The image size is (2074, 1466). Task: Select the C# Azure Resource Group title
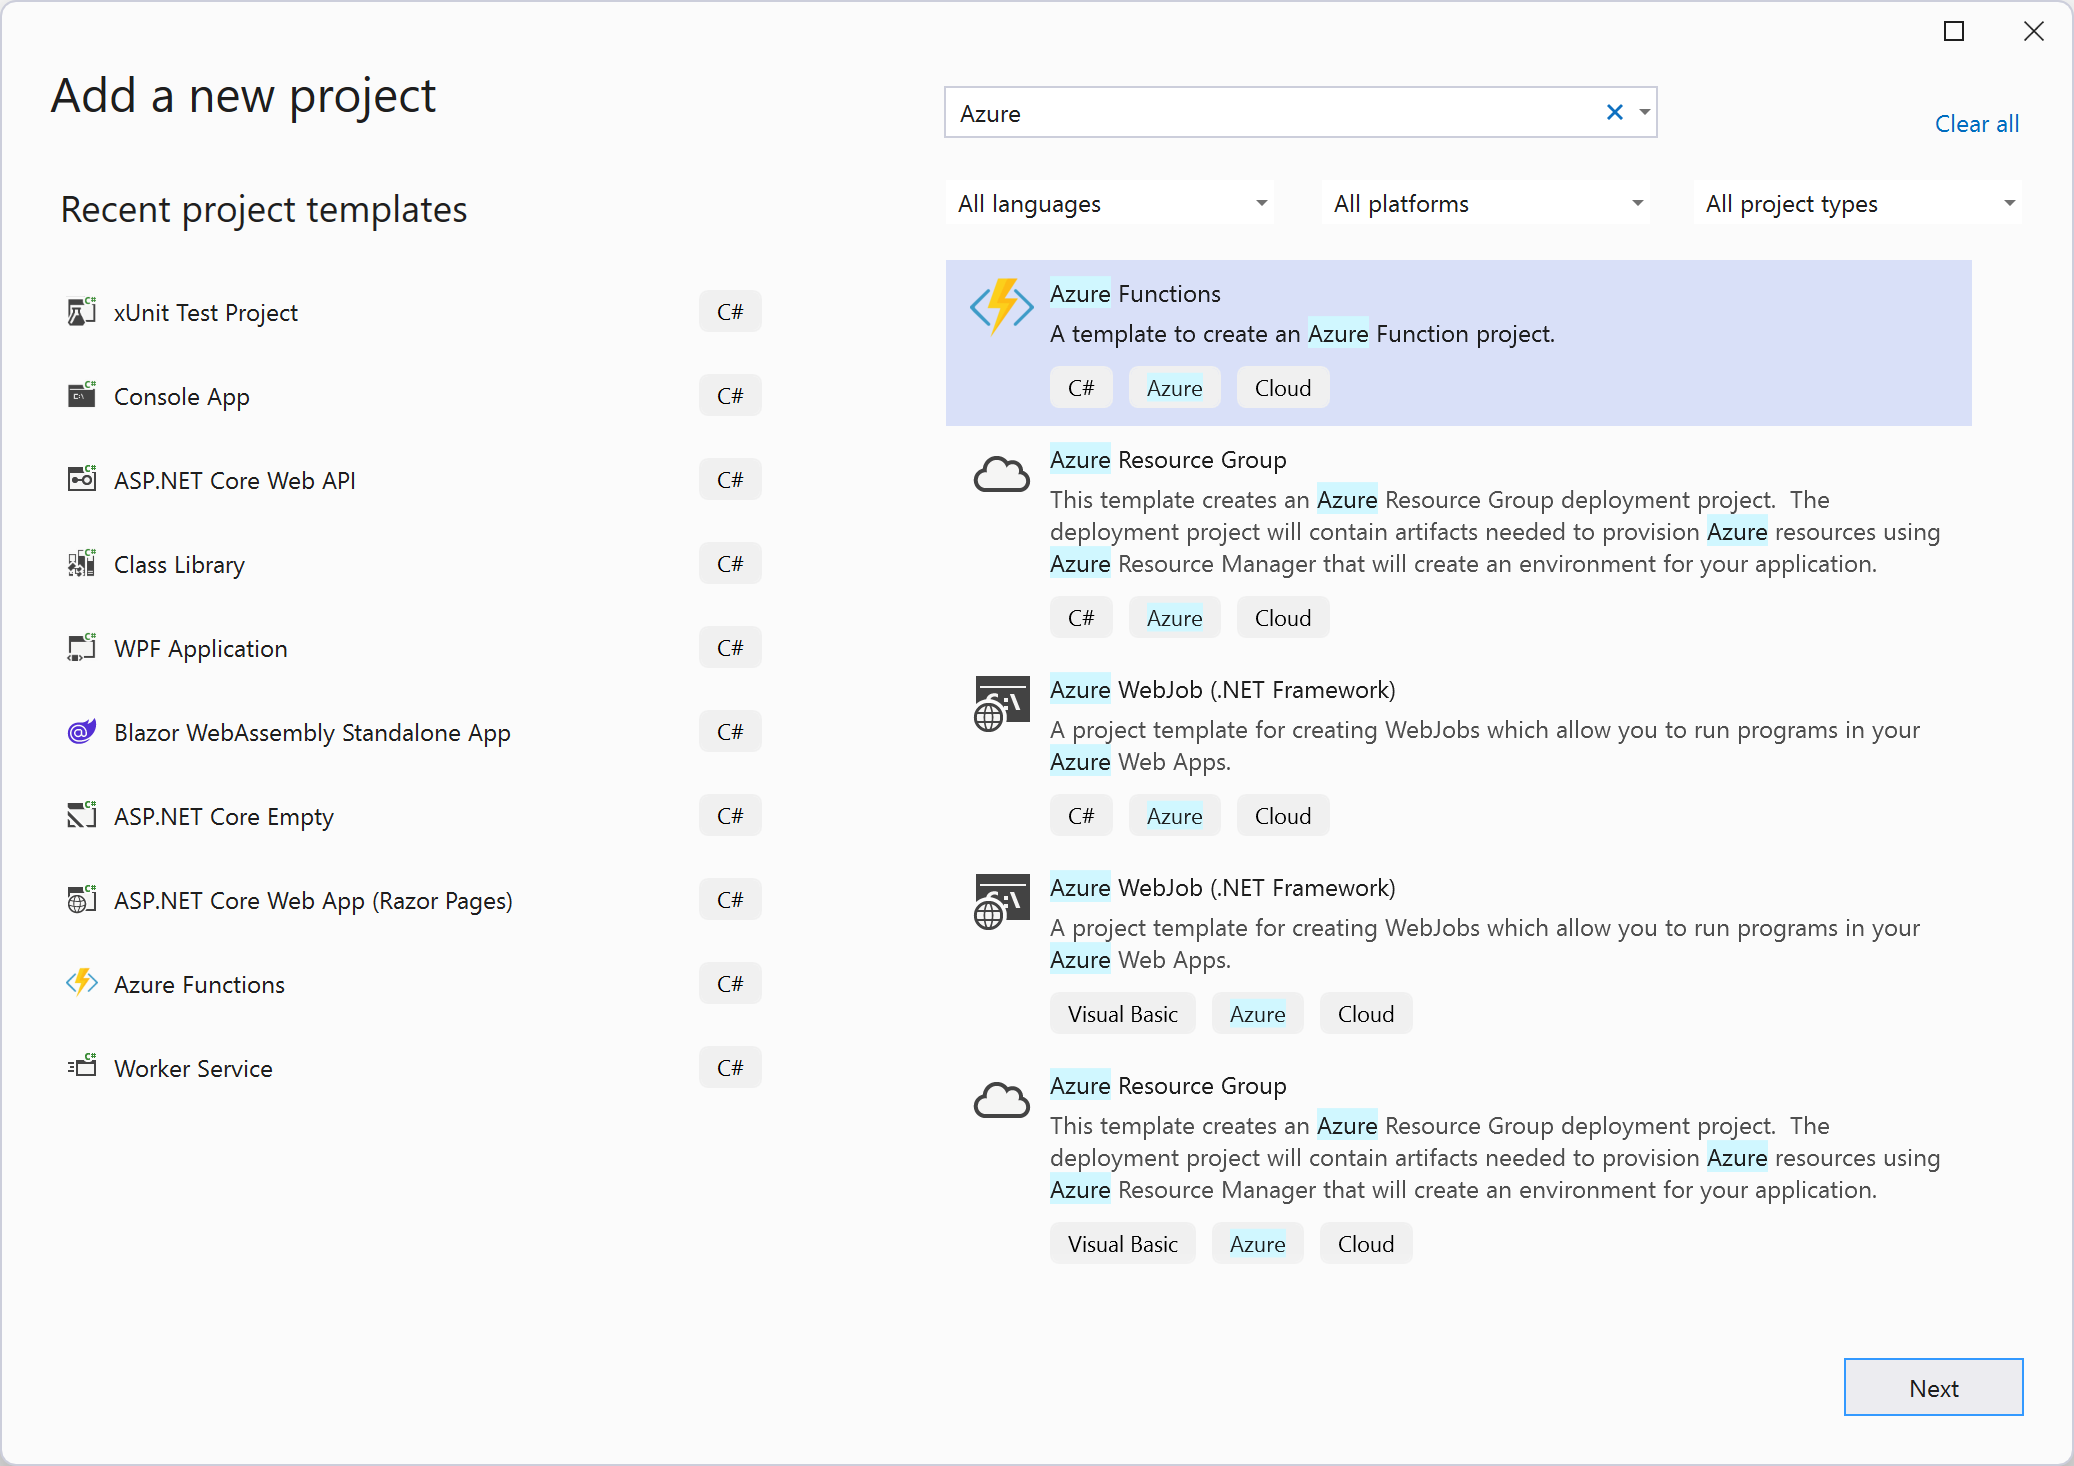point(1168,459)
